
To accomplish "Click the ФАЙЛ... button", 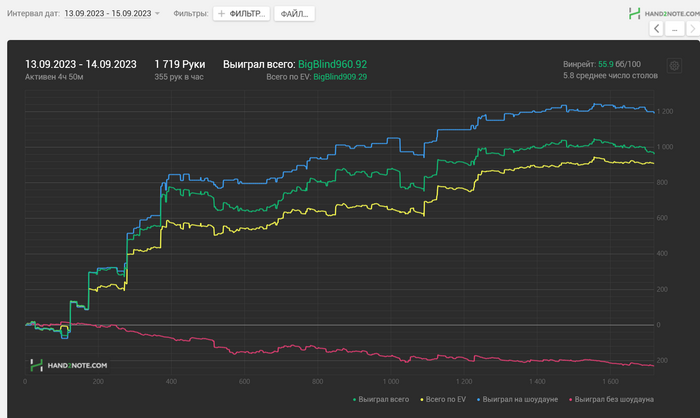I will (294, 14).
